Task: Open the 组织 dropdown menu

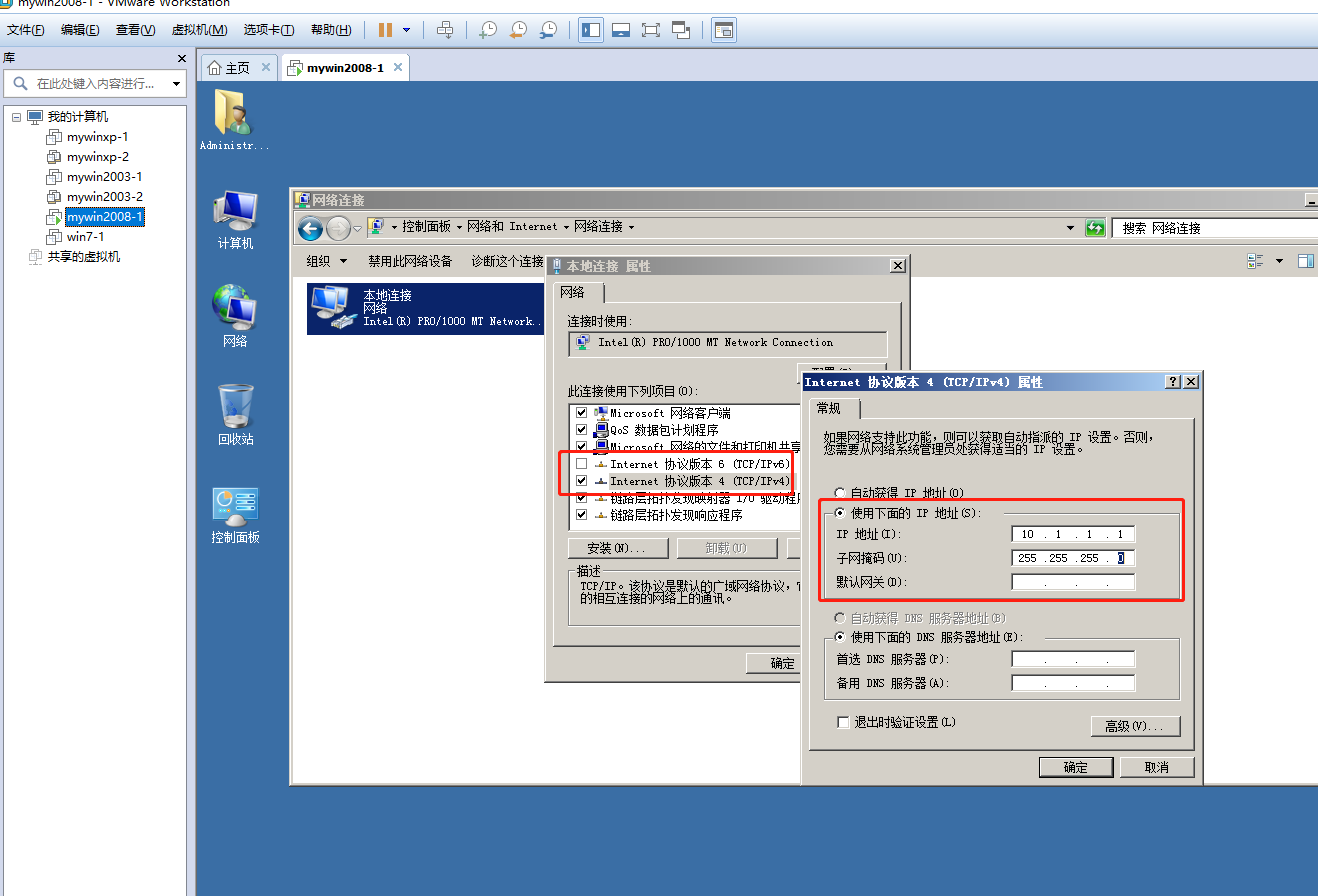Action: 326,261
